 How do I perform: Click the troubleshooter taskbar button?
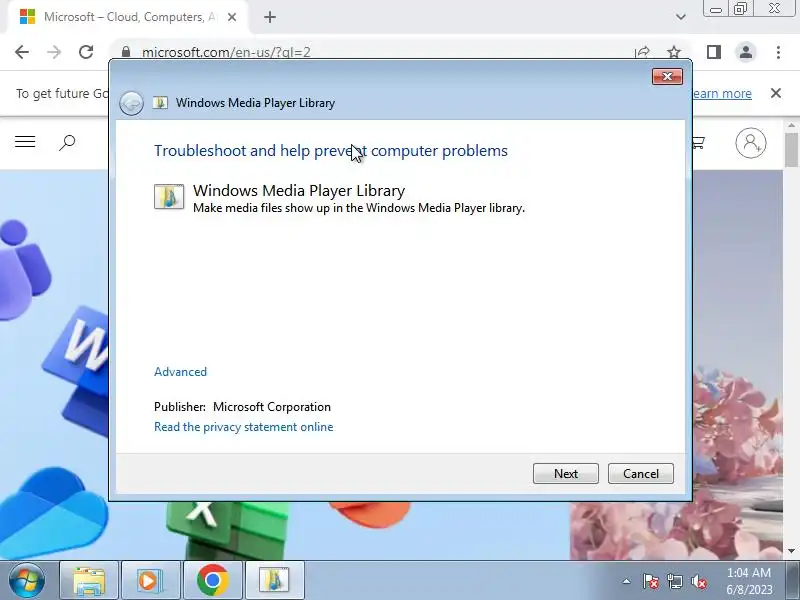pyautogui.click(x=274, y=581)
